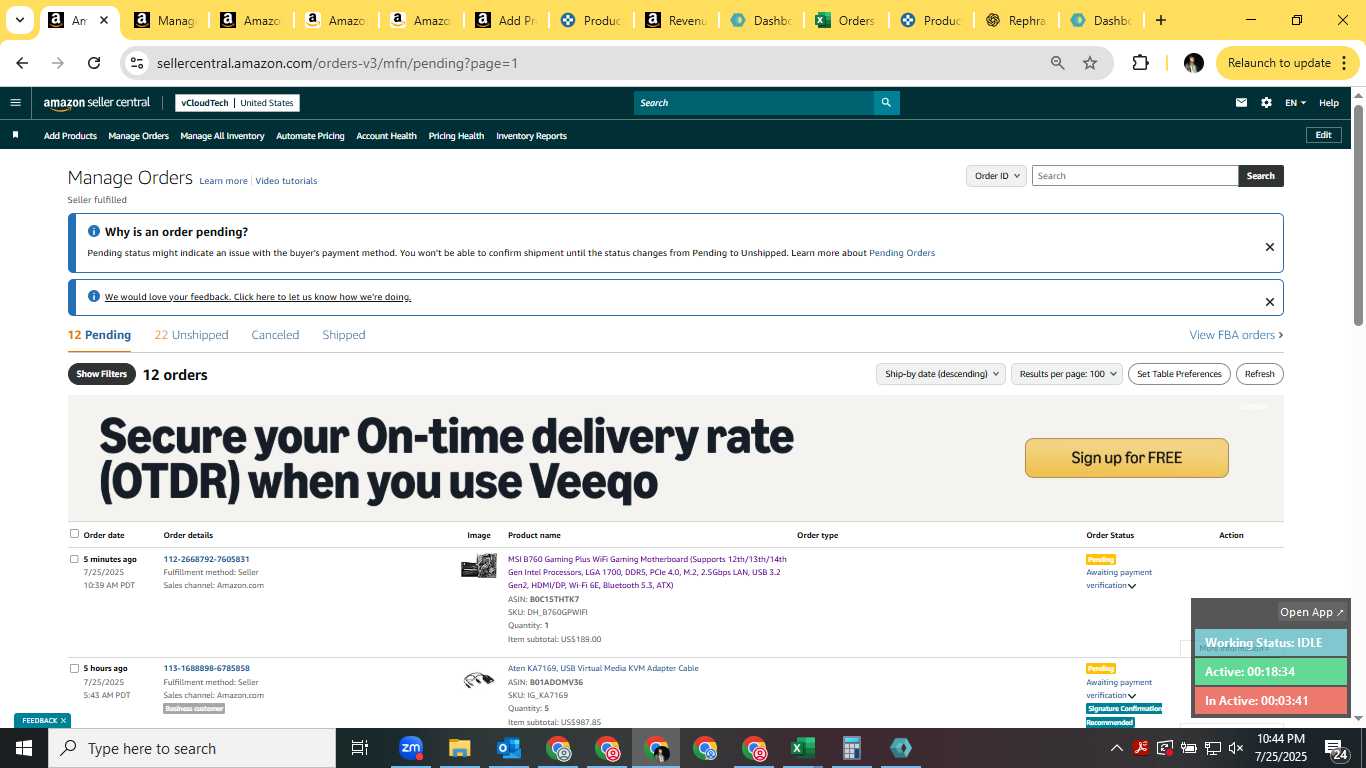This screenshot has width=1366, height=768.
Task: Open Zoom from the taskbar
Action: pos(410,748)
